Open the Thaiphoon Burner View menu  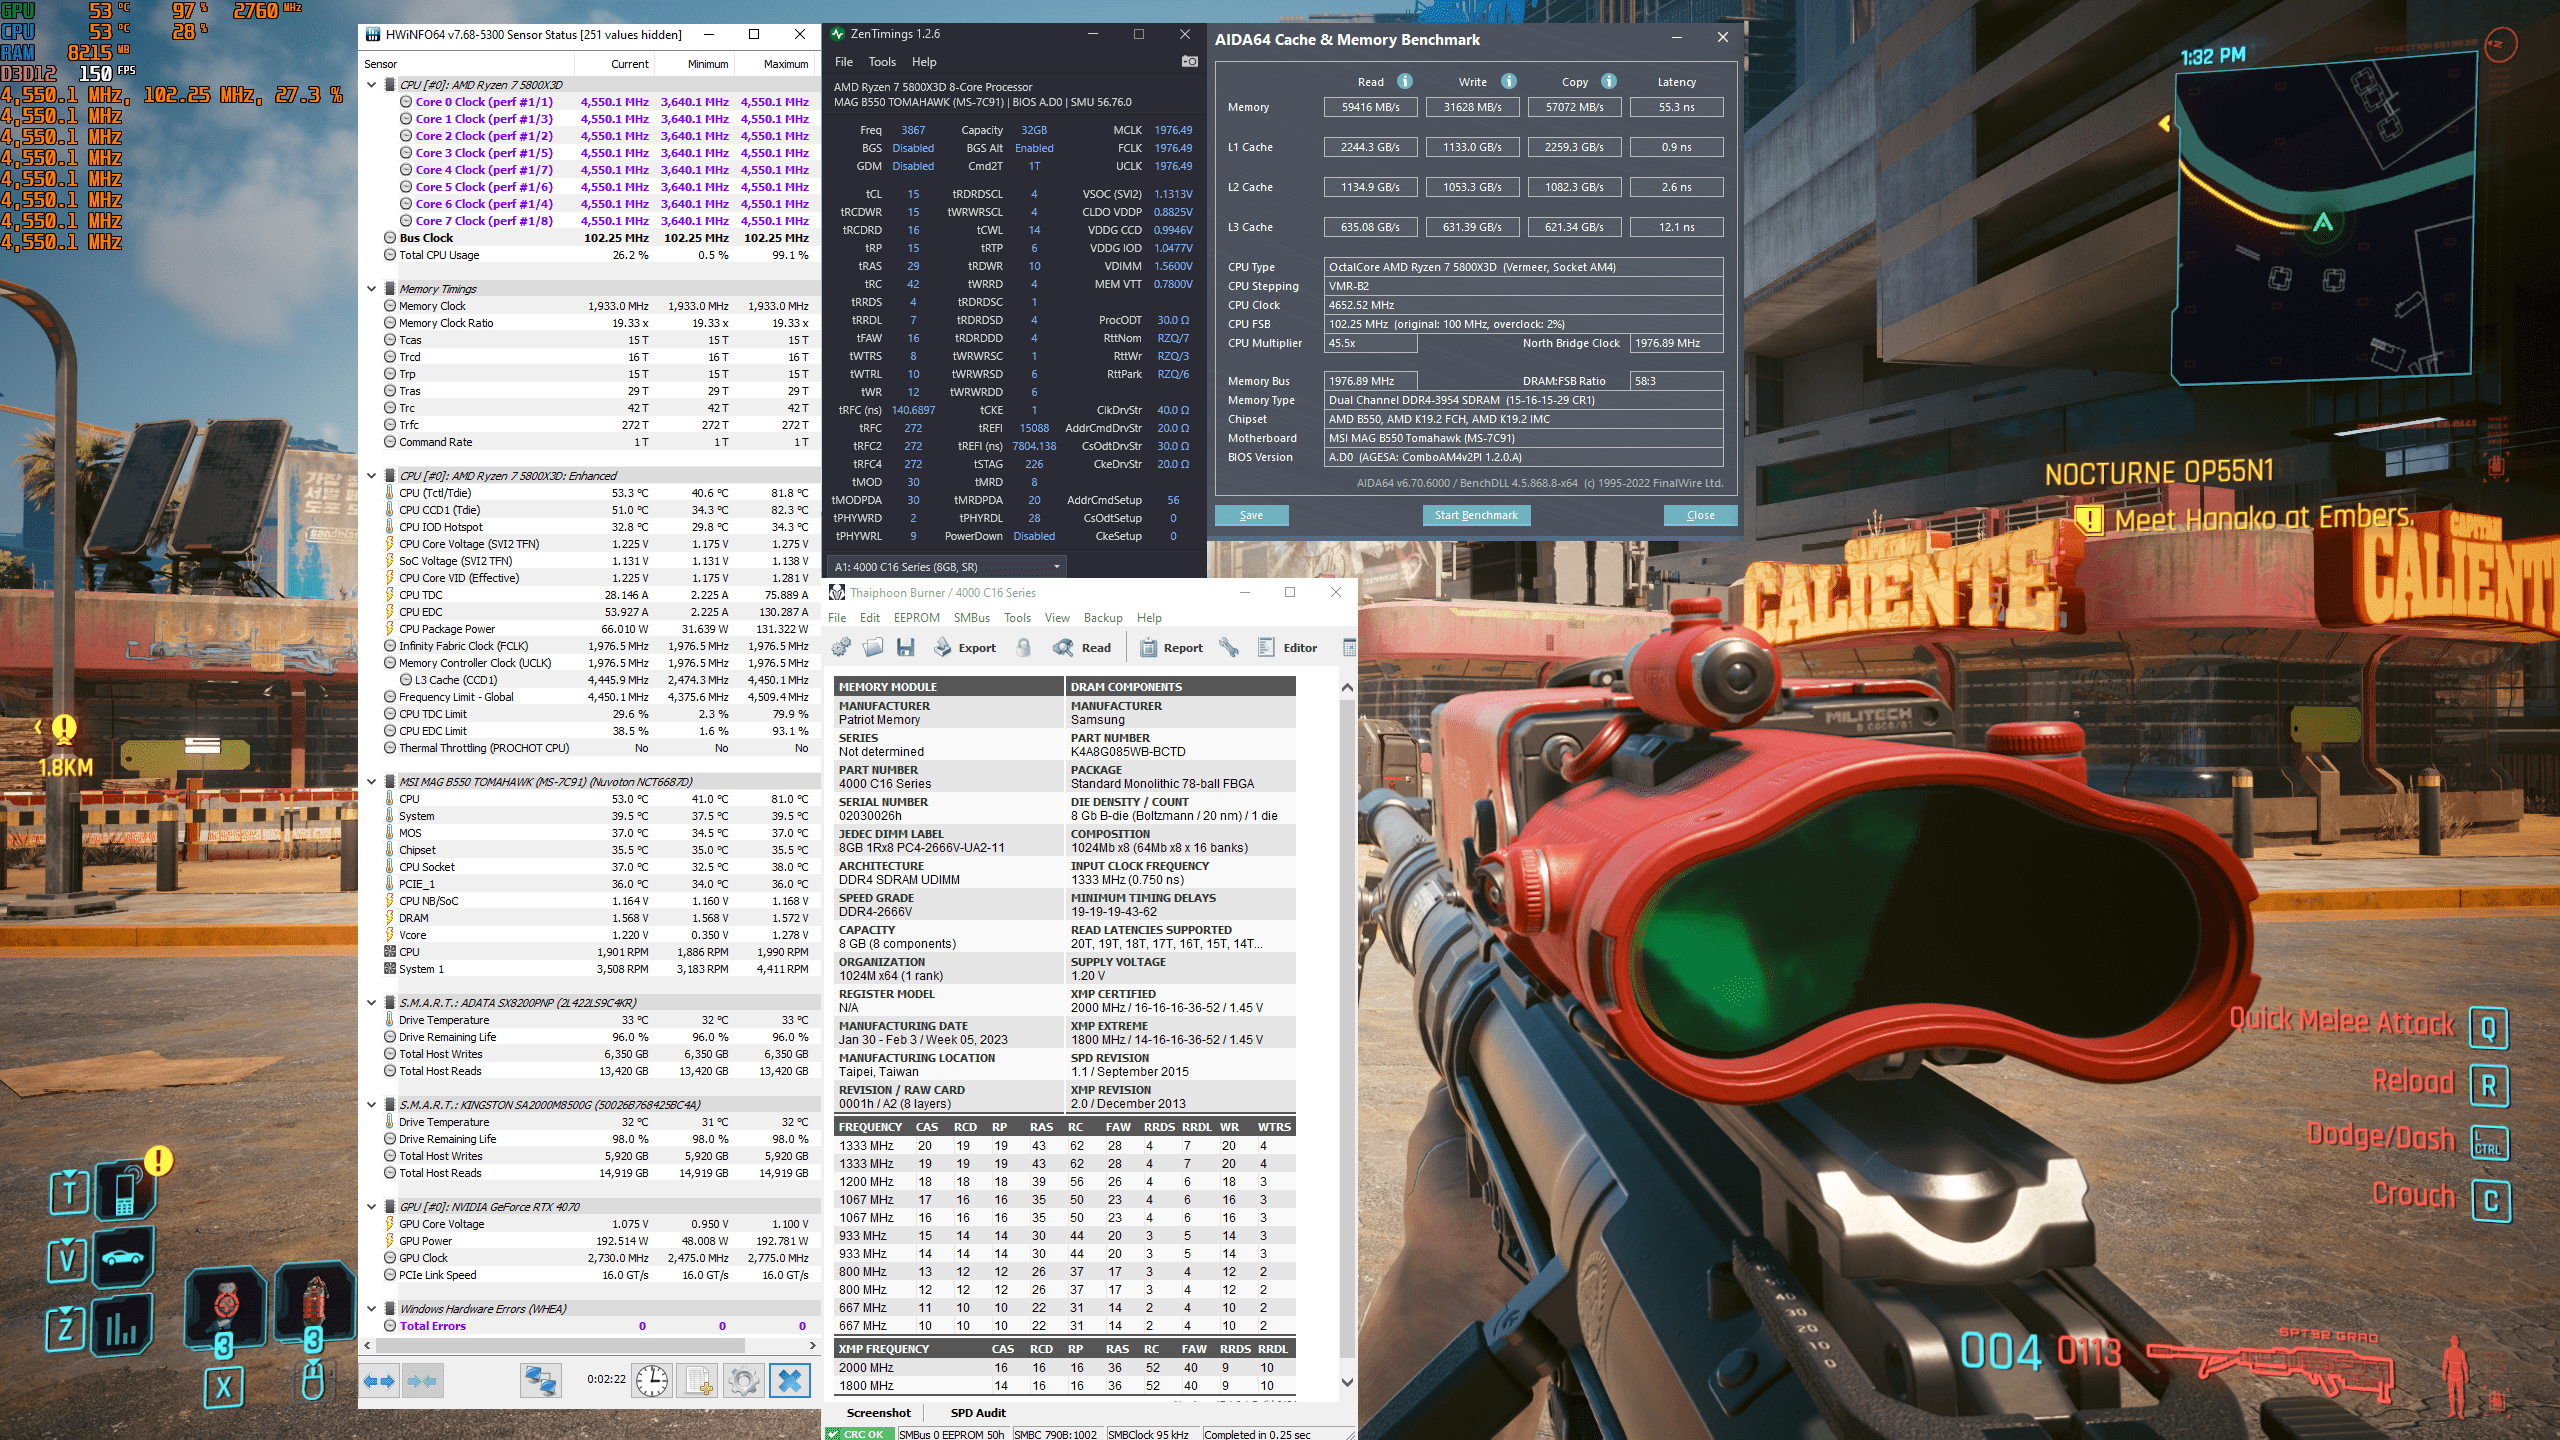pyautogui.click(x=1057, y=618)
